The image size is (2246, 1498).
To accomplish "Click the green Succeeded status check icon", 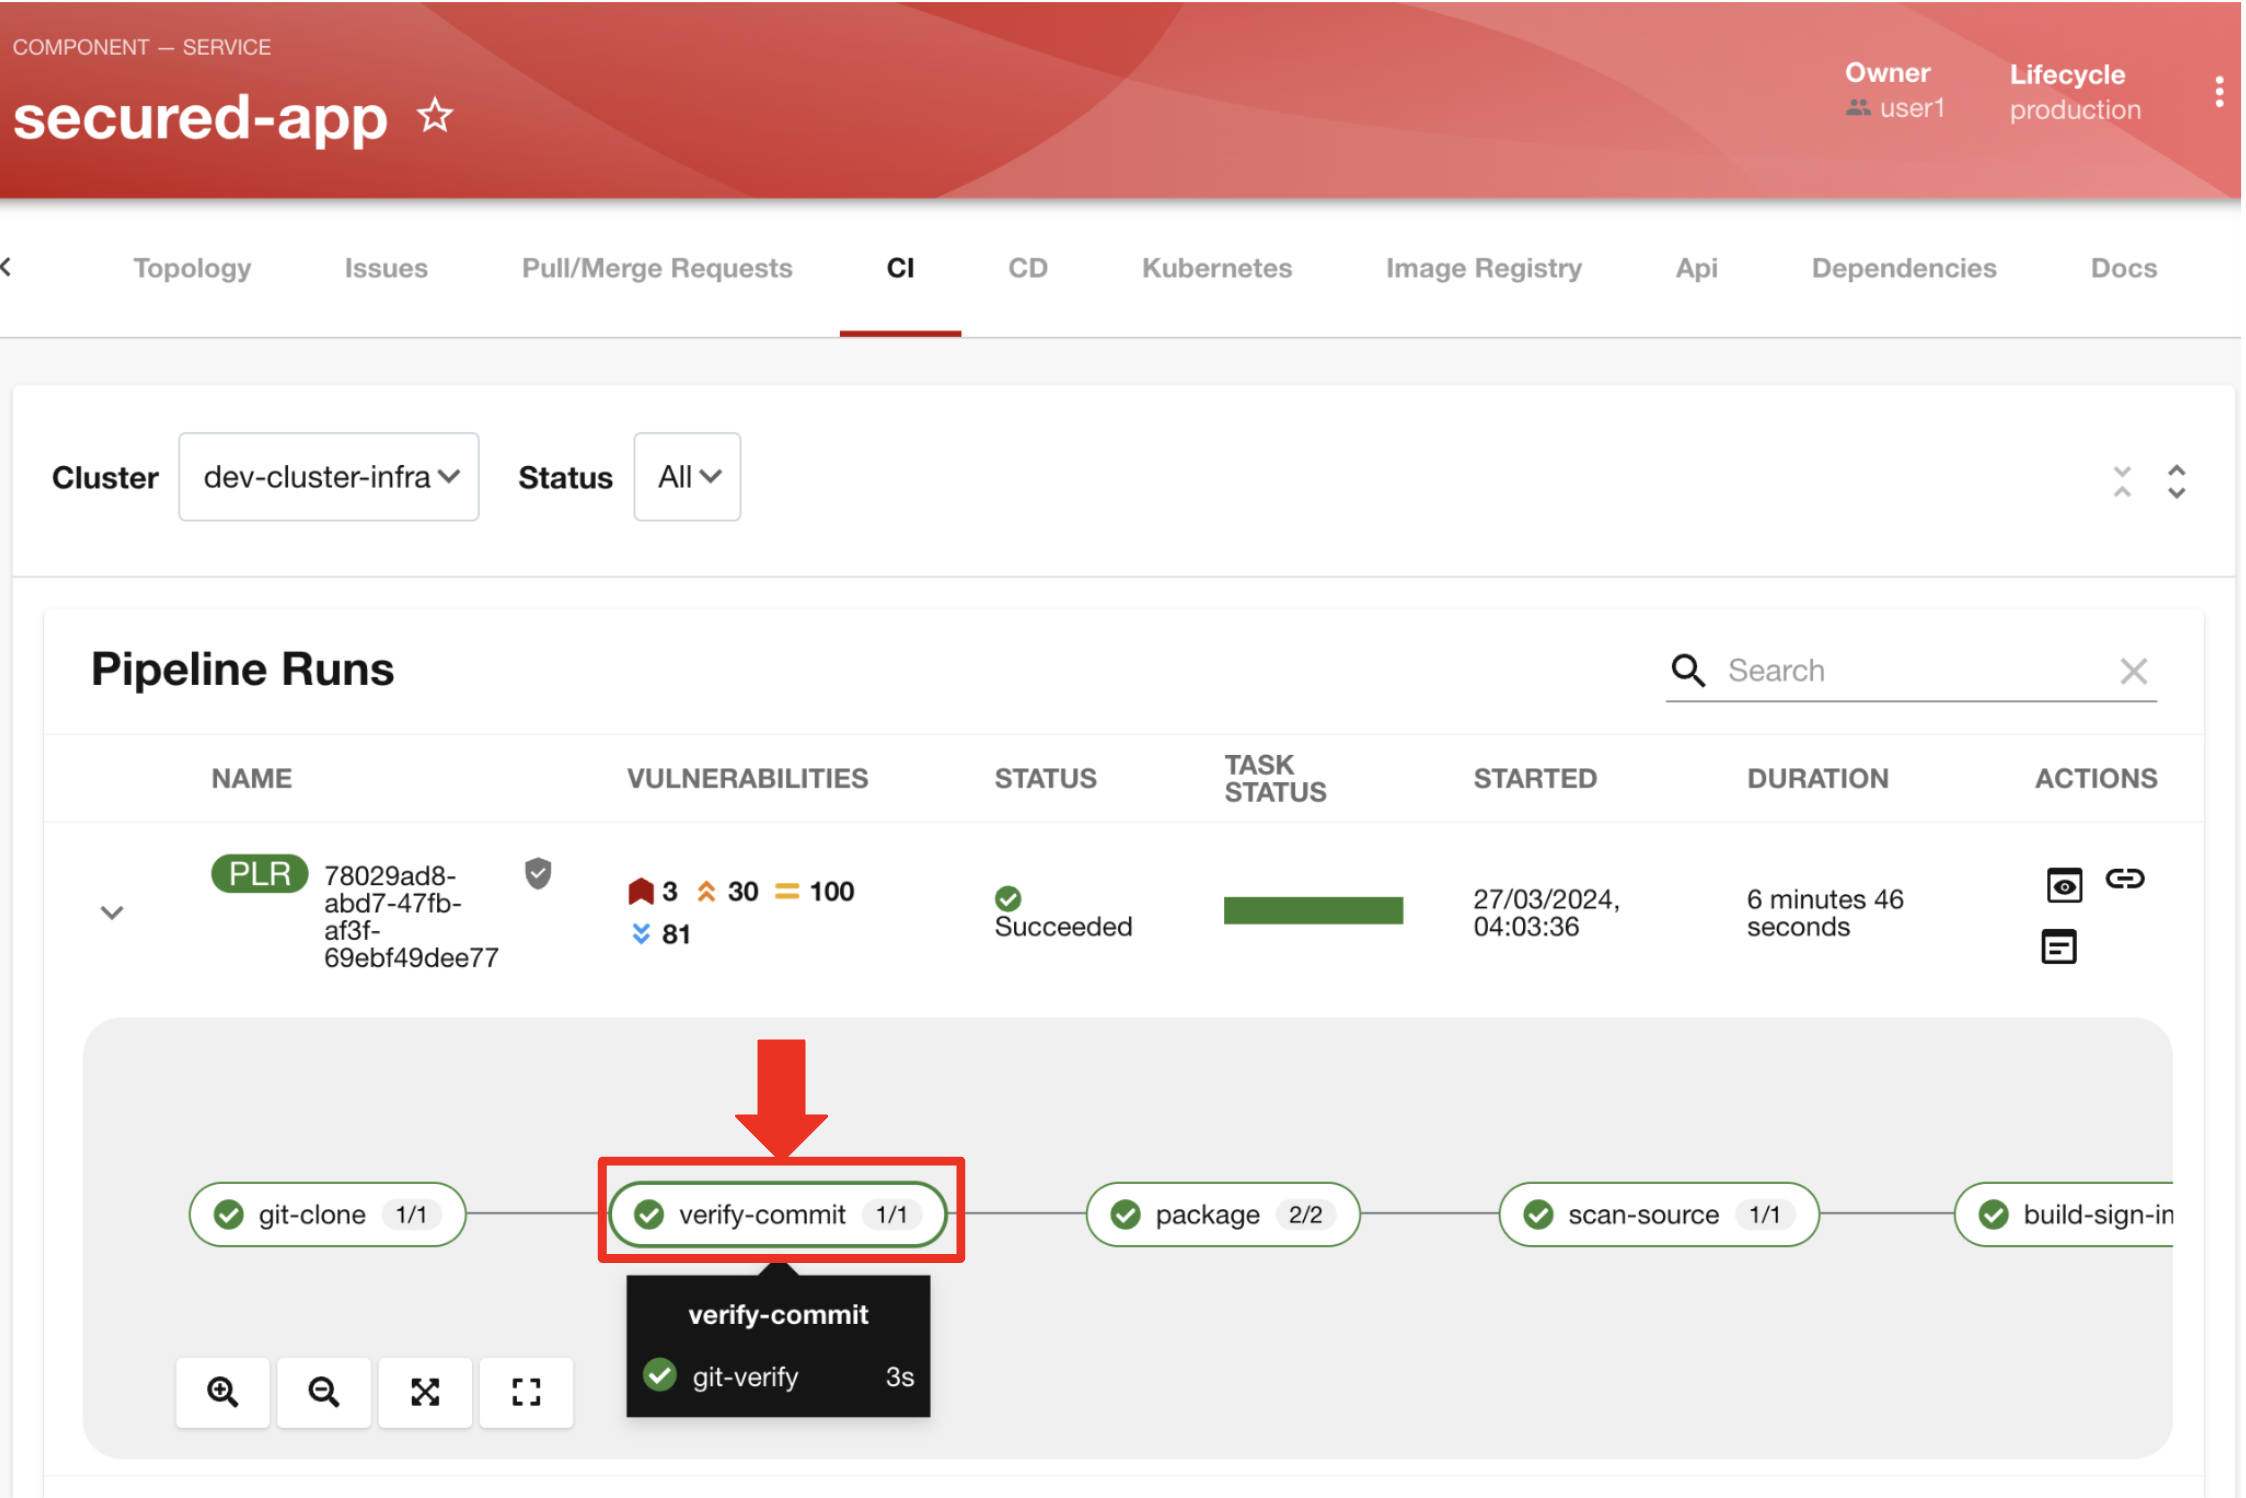I will click(1008, 897).
